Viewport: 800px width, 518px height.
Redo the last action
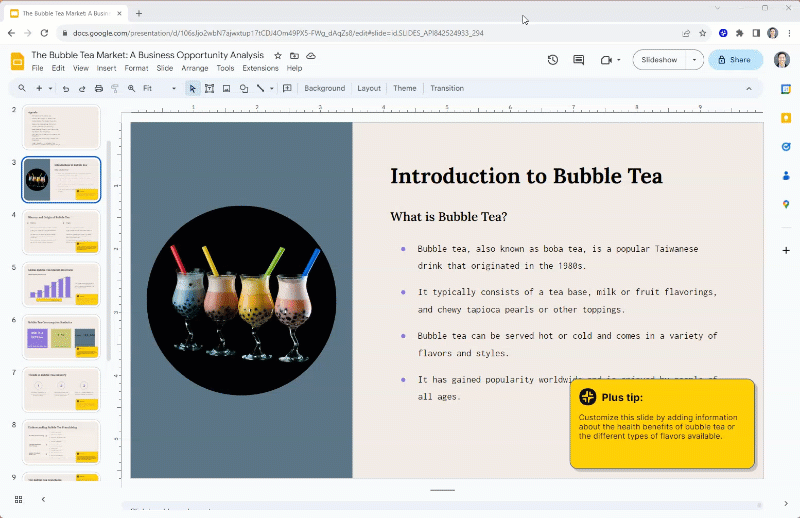click(82, 88)
